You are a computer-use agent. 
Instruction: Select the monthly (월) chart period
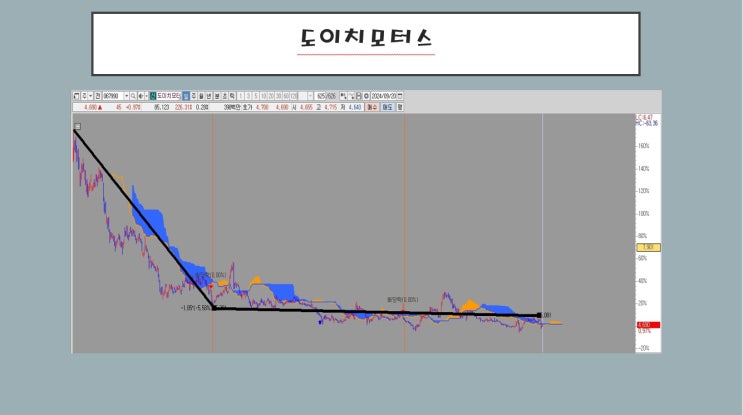click(x=201, y=96)
